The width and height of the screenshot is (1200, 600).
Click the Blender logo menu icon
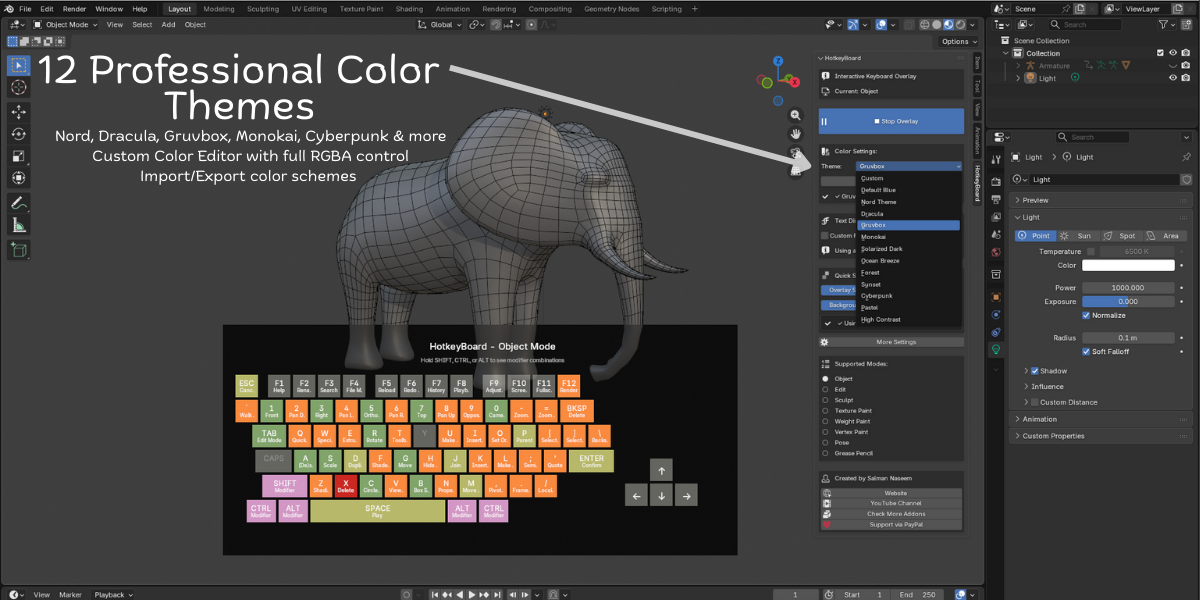coord(8,8)
